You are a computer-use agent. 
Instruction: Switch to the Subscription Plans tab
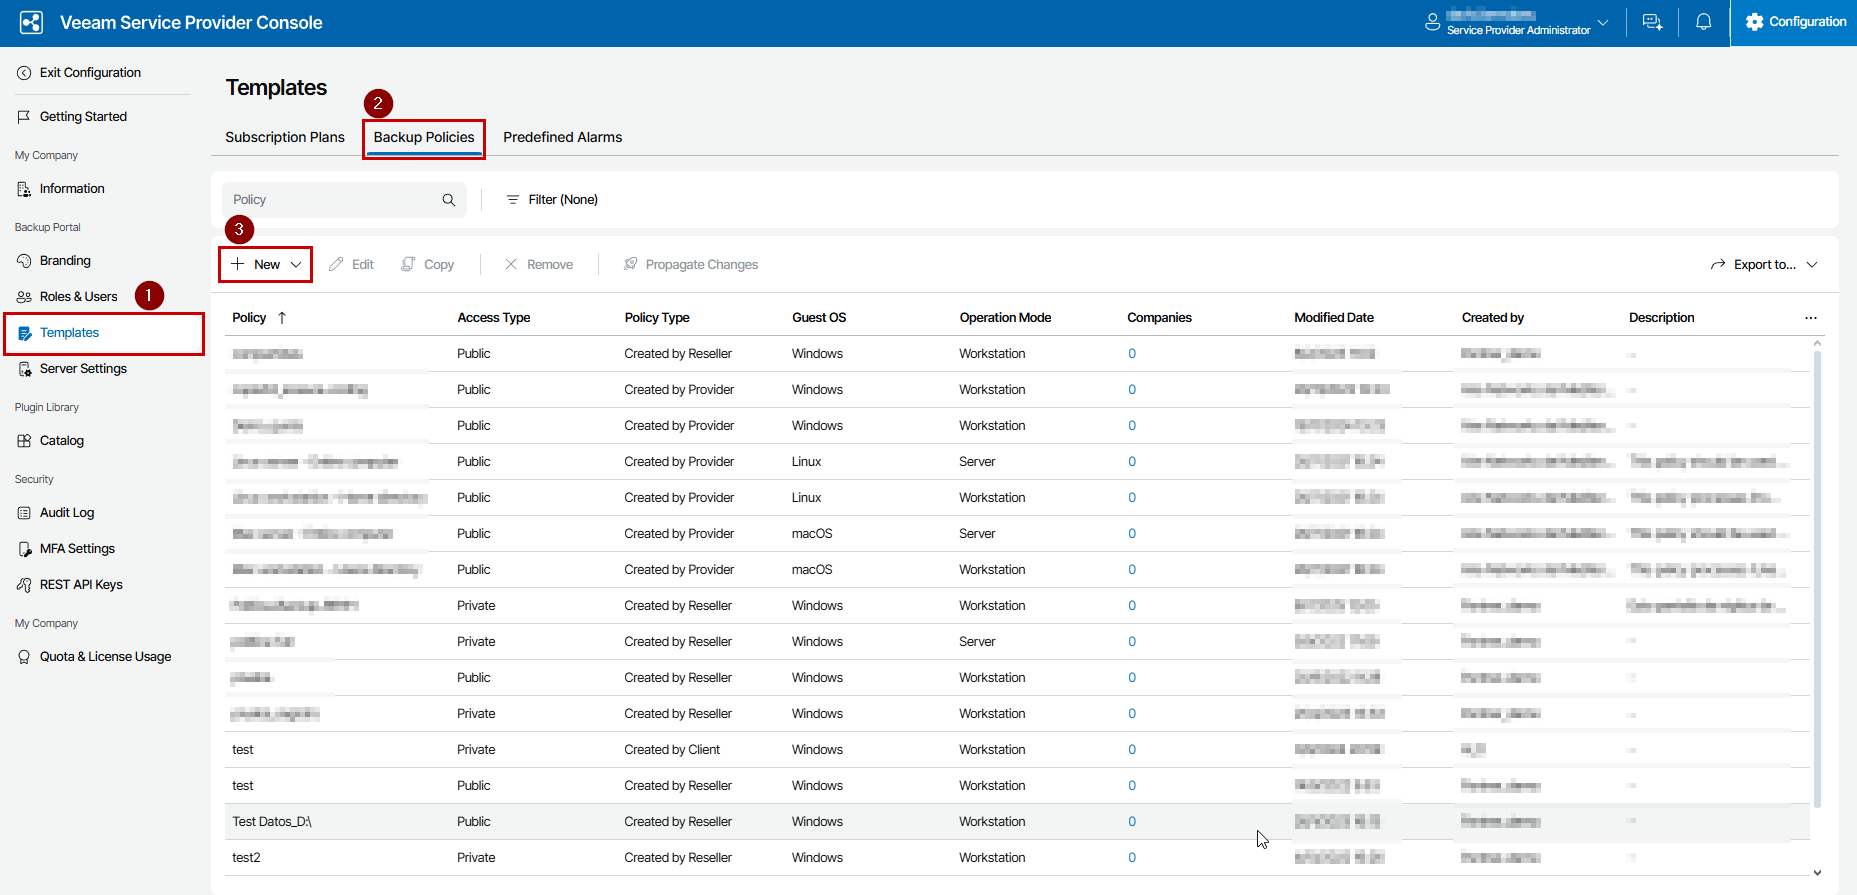tap(284, 137)
